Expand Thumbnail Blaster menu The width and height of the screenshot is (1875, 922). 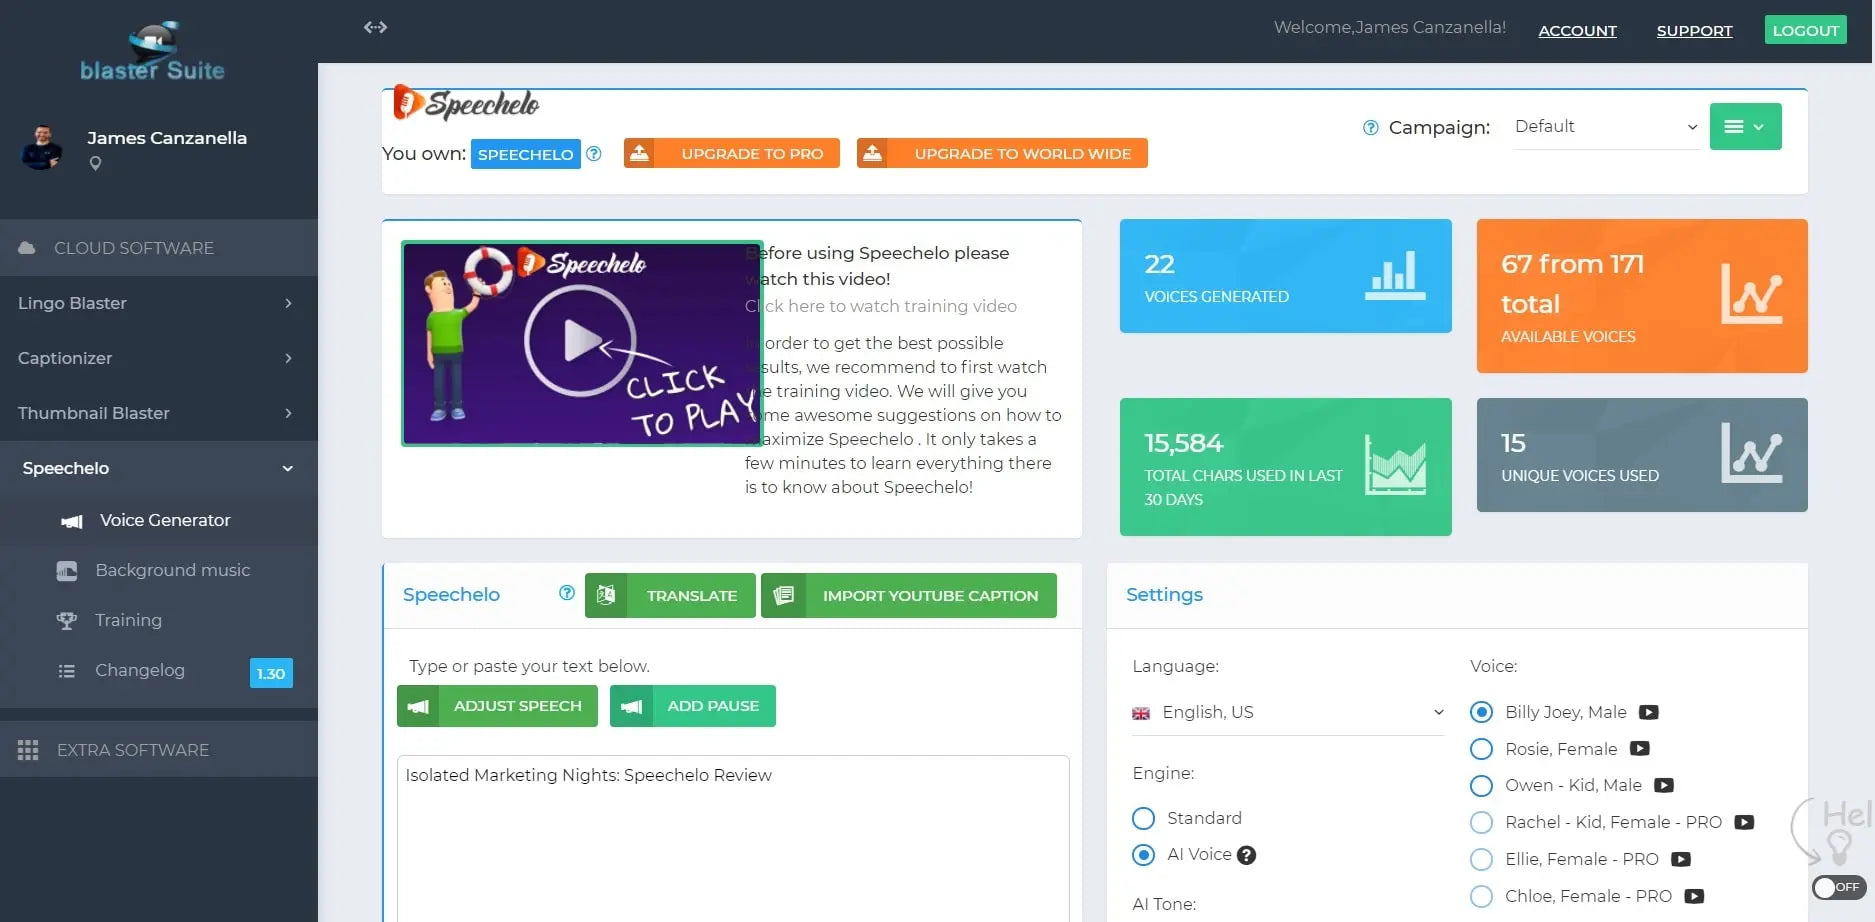click(x=159, y=413)
